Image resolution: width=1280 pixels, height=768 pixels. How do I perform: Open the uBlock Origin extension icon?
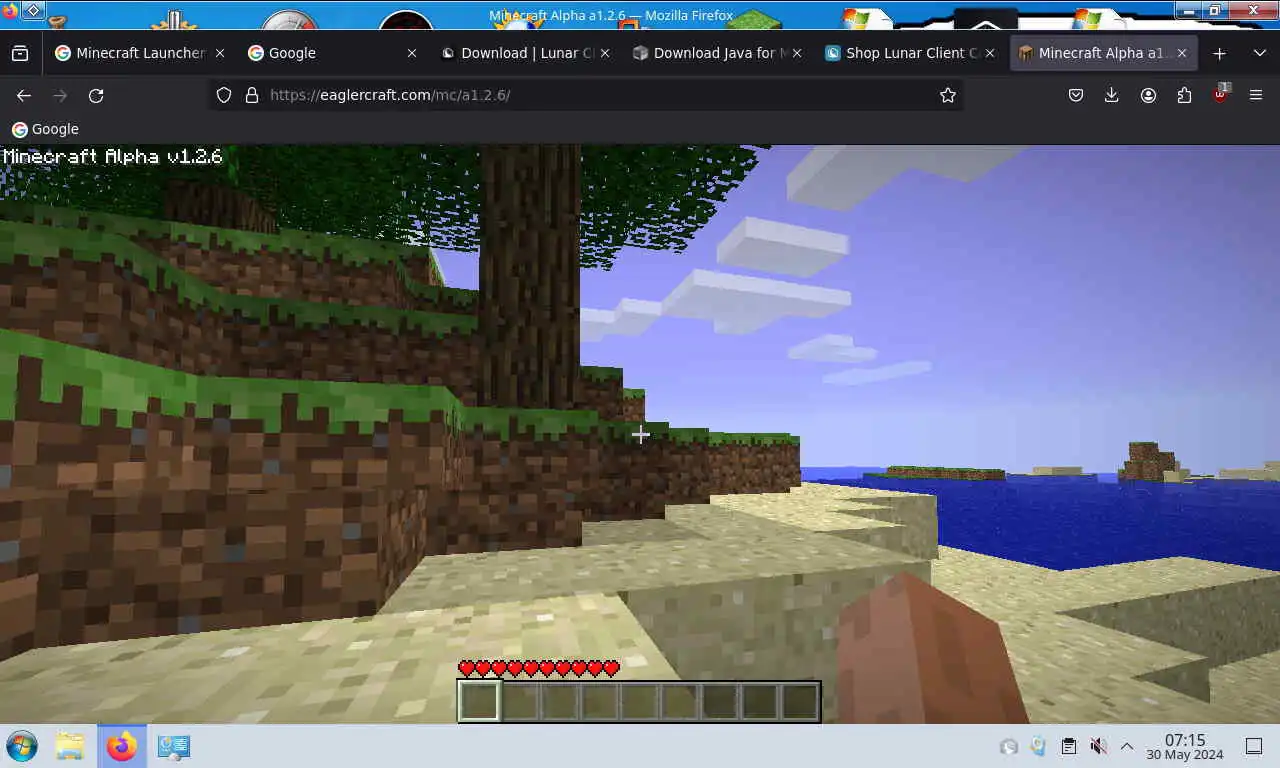(1220, 95)
